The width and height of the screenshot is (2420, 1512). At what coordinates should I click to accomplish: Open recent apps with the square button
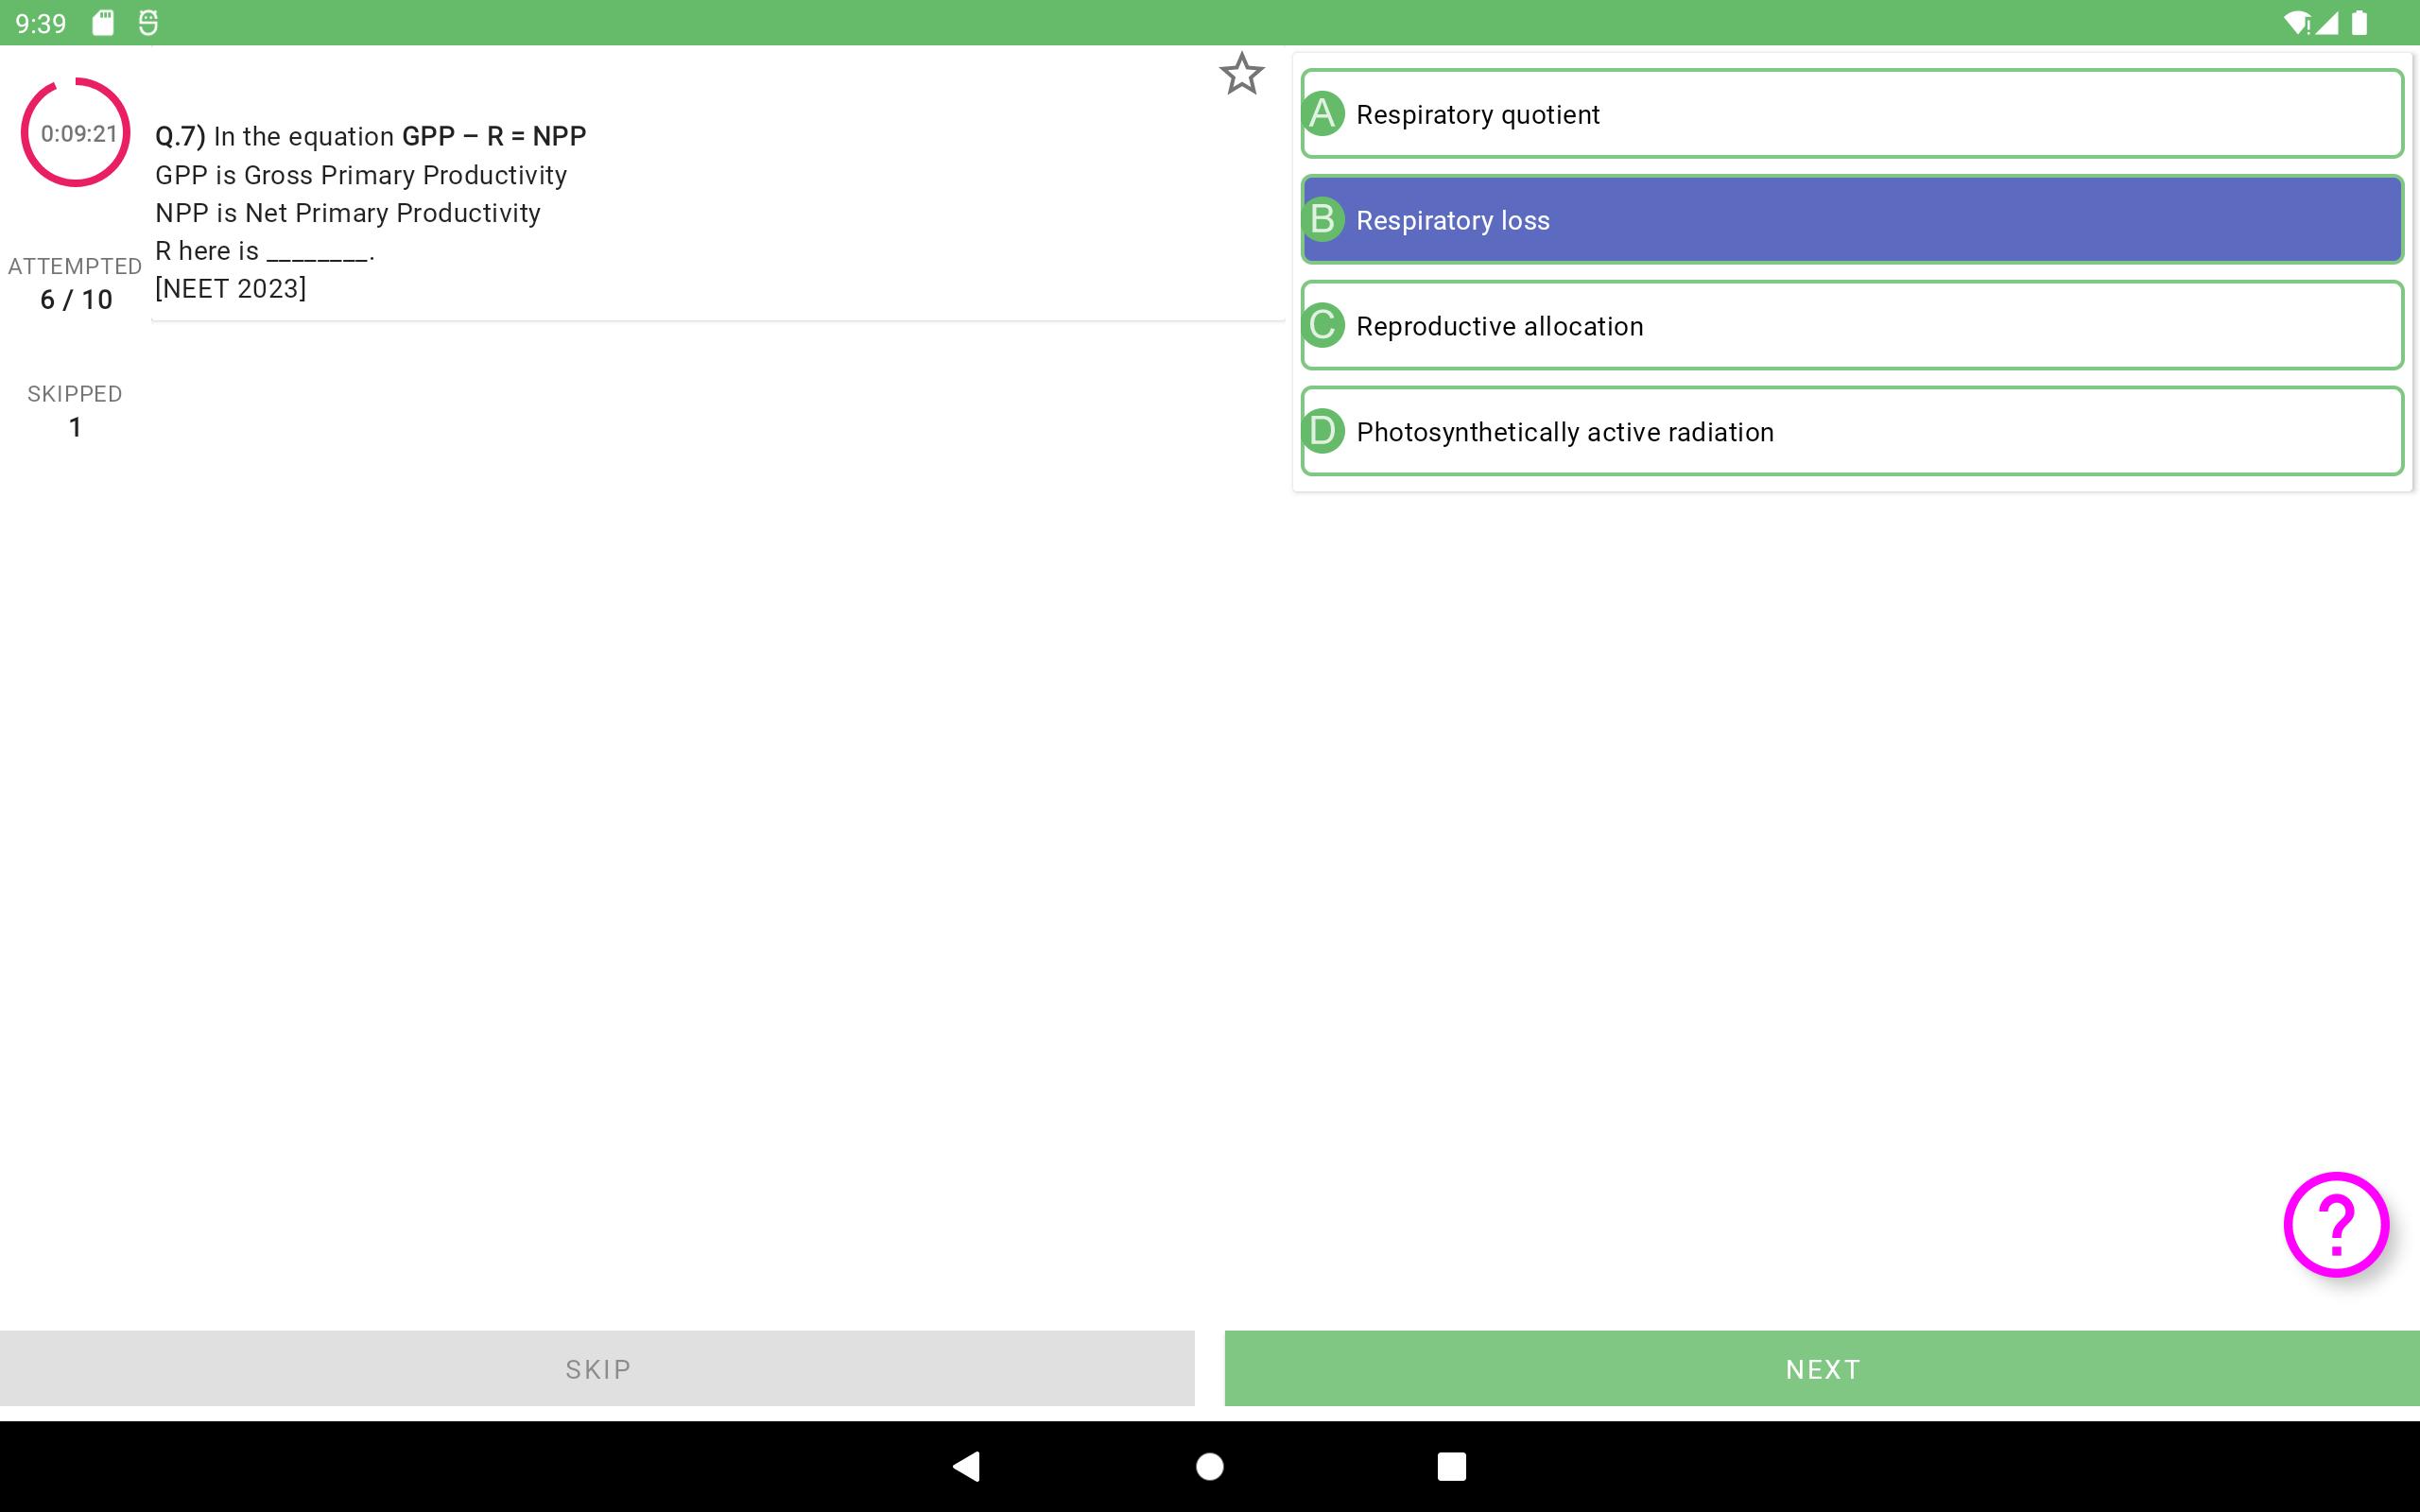pyautogui.click(x=1451, y=1466)
